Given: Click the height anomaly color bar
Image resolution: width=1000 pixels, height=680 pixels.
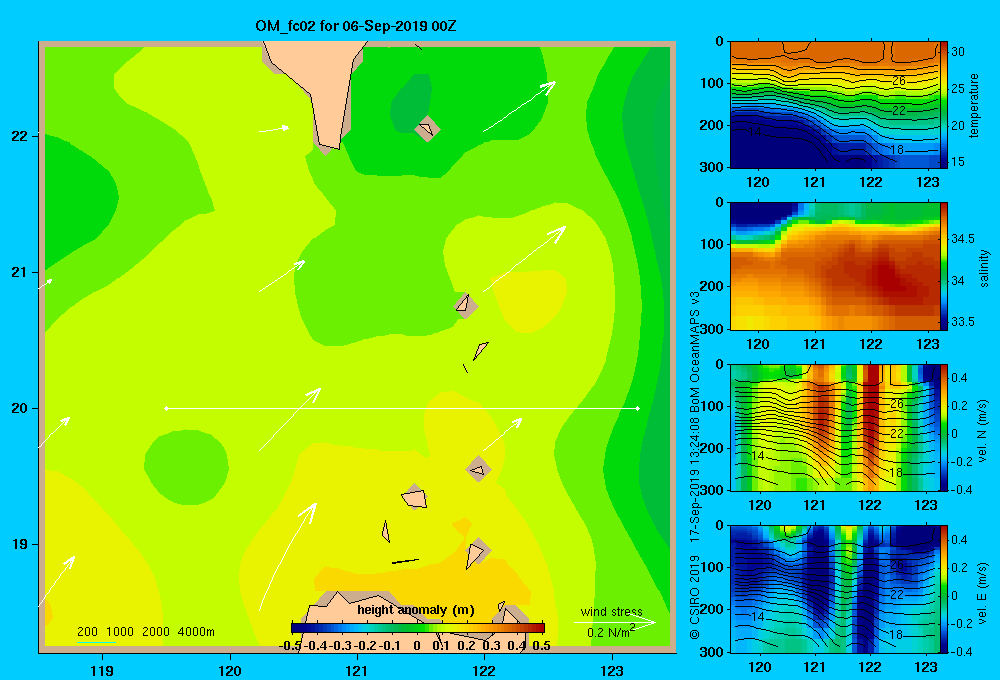Looking at the screenshot, I should [x=418, y=628].
